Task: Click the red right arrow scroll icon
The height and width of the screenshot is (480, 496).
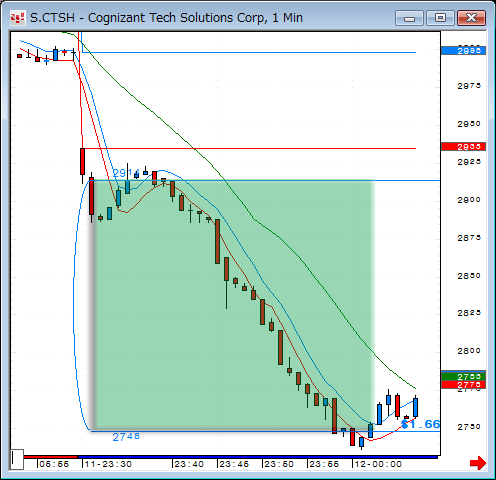Action: (x=478, y=463)
